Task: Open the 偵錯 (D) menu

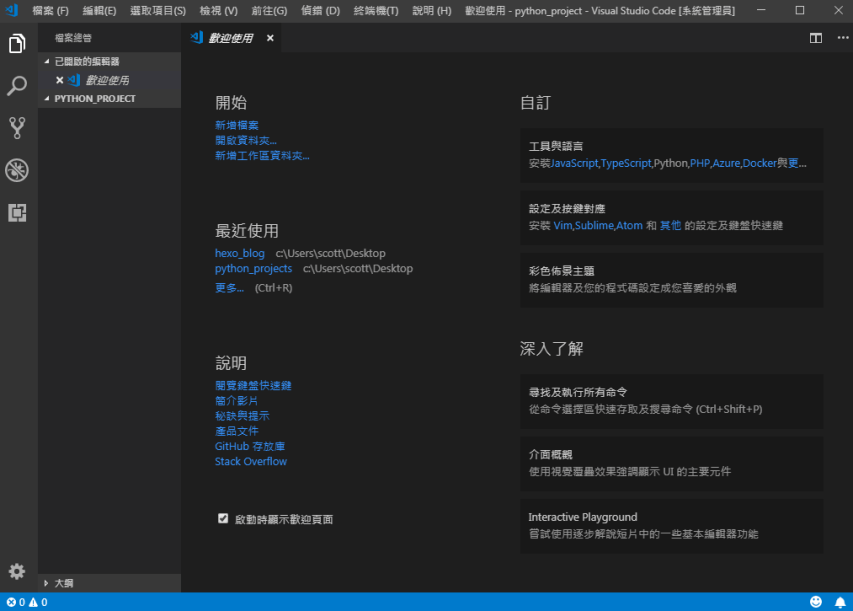Action: pyautogui.click(x=320, y=11)
